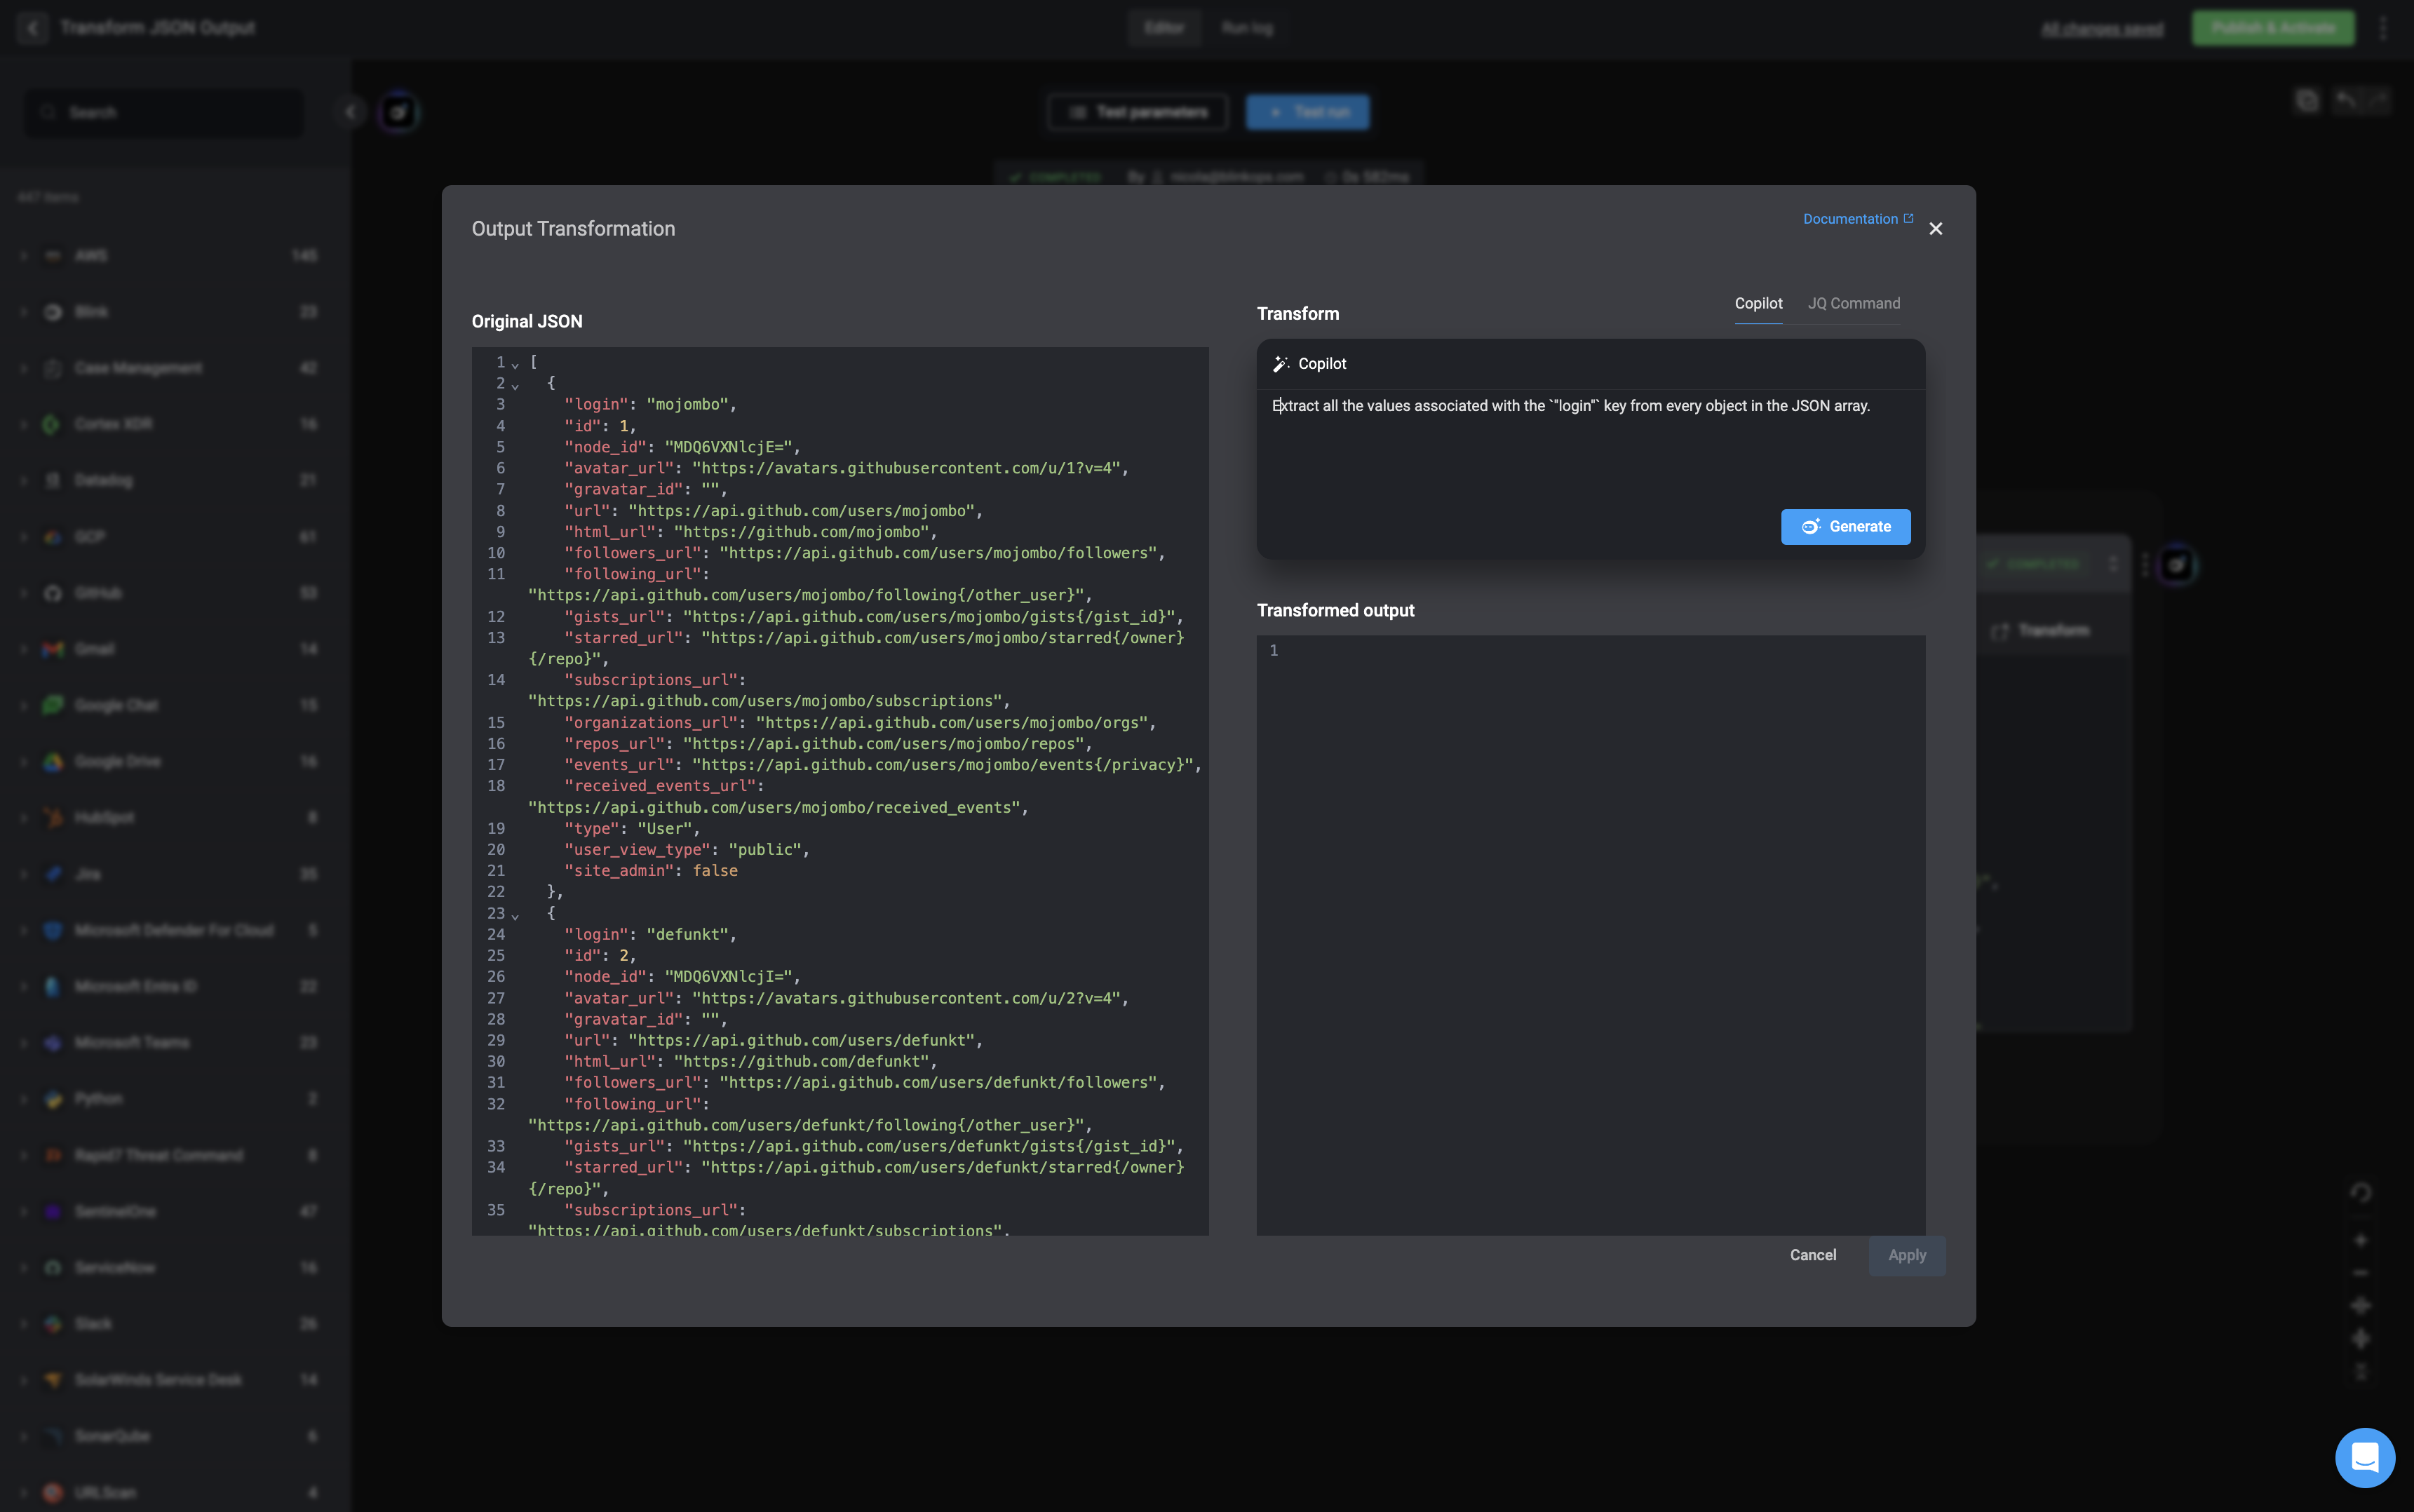Click the Slack icon in the sidebar

pos(53,1324)
